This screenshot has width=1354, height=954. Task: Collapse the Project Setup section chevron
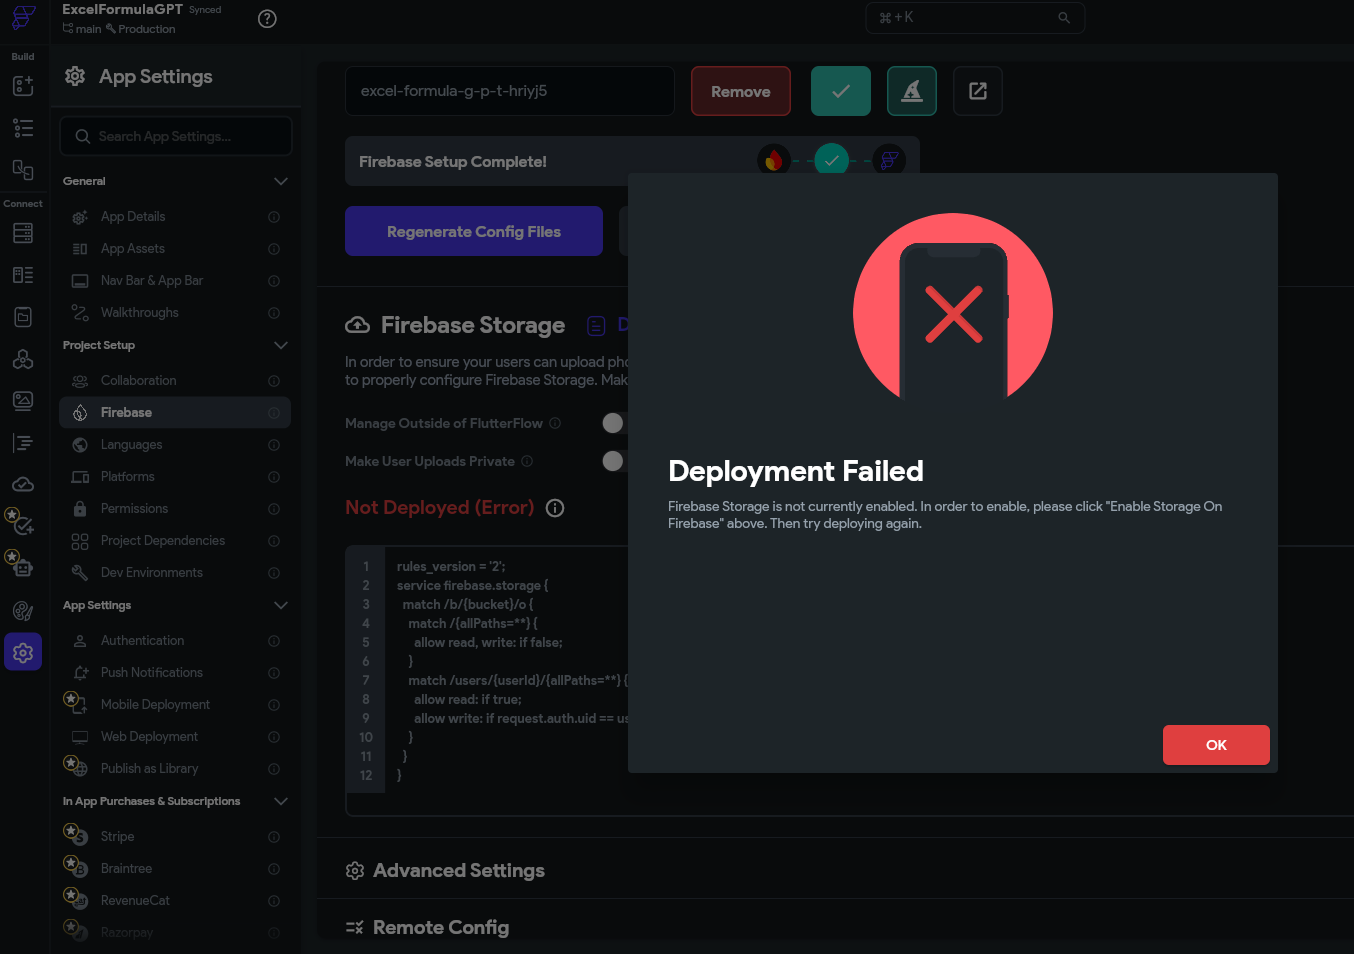tap(281, 345)
